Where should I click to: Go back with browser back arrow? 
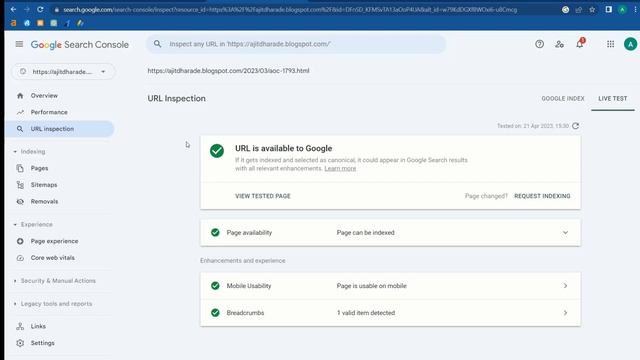click(13, 9)
